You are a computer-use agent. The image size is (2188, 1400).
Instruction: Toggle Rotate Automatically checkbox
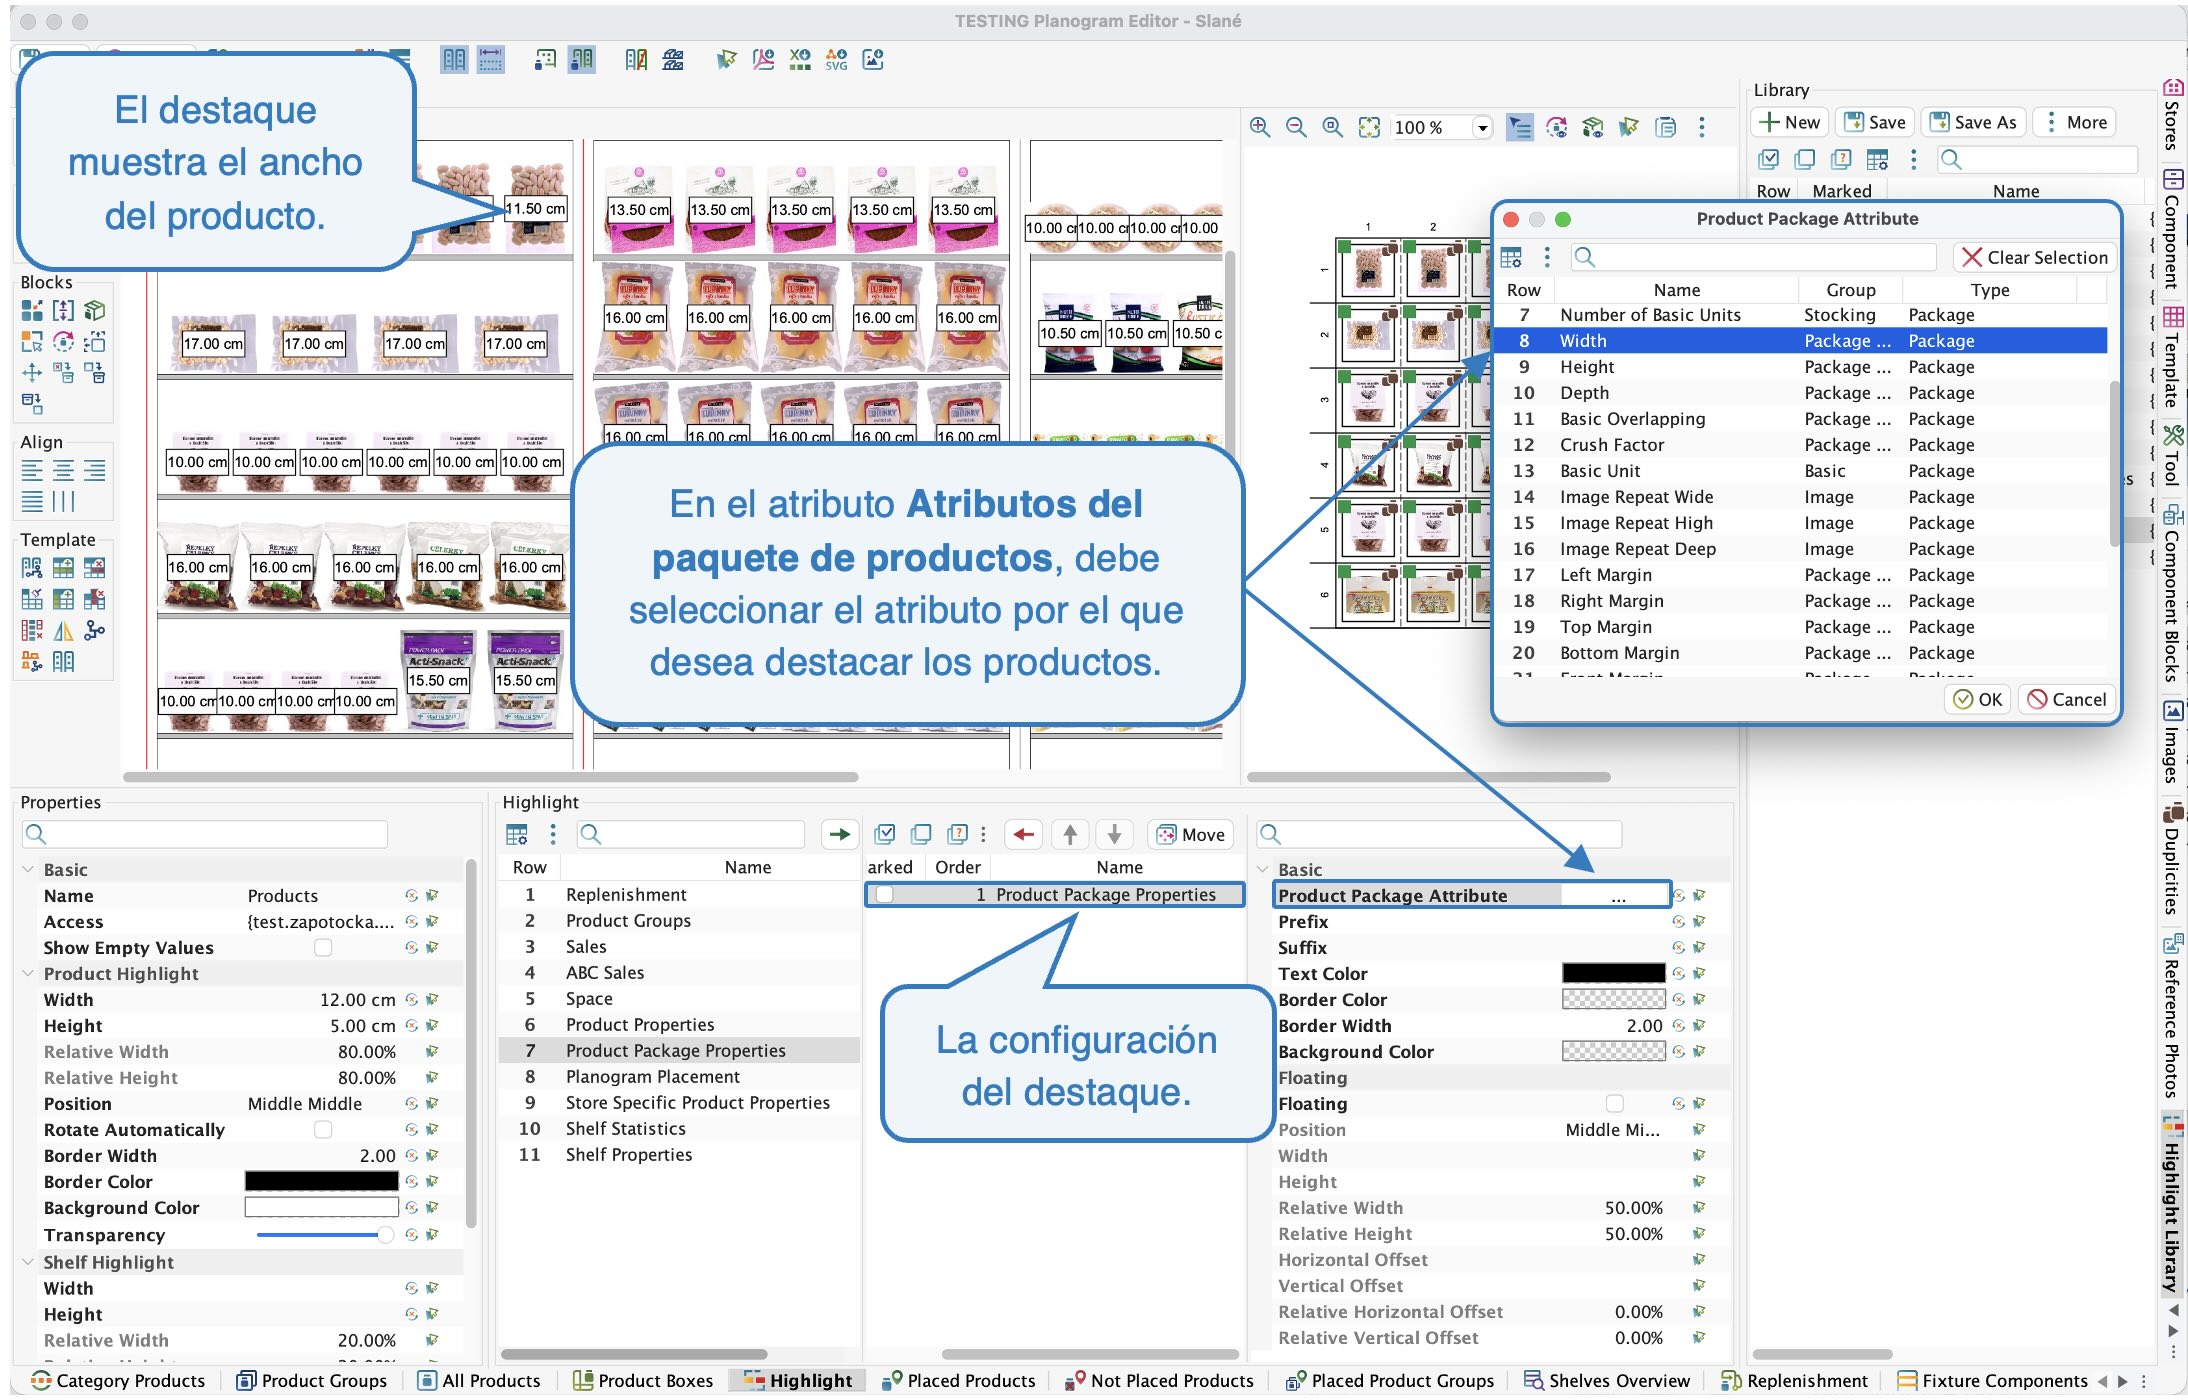[323, 1130]
